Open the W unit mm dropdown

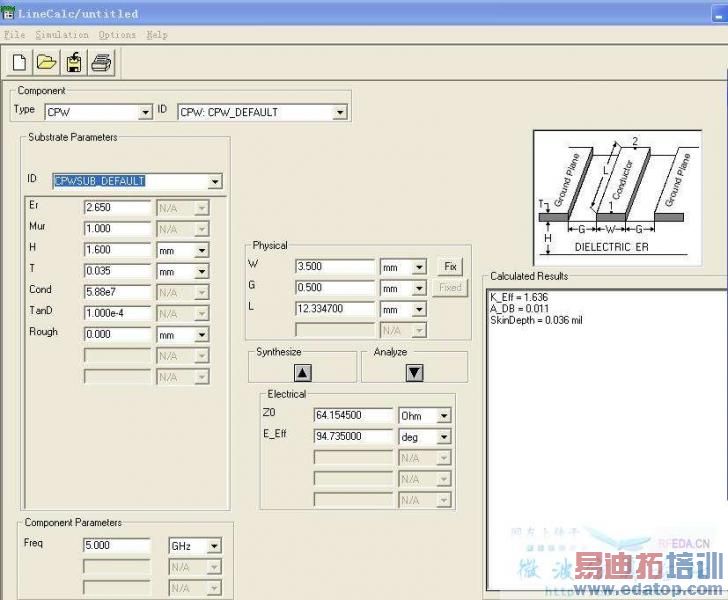419,267
